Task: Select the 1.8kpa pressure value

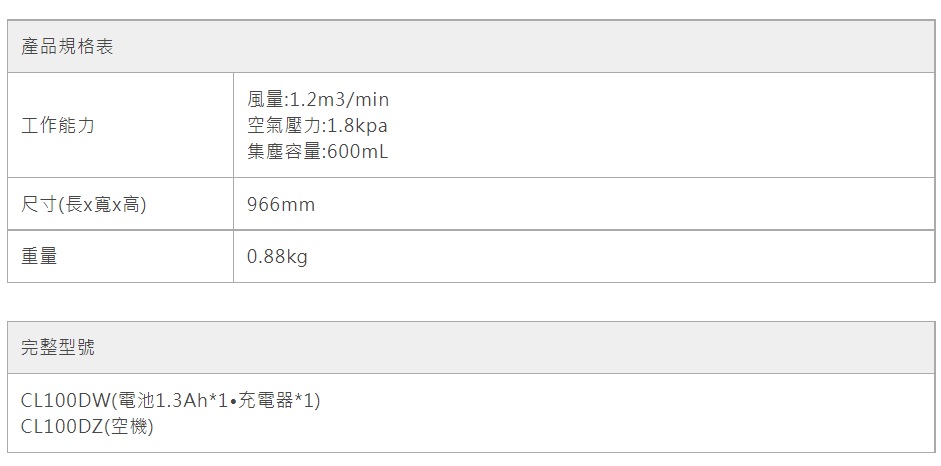Action: point(357,126)
